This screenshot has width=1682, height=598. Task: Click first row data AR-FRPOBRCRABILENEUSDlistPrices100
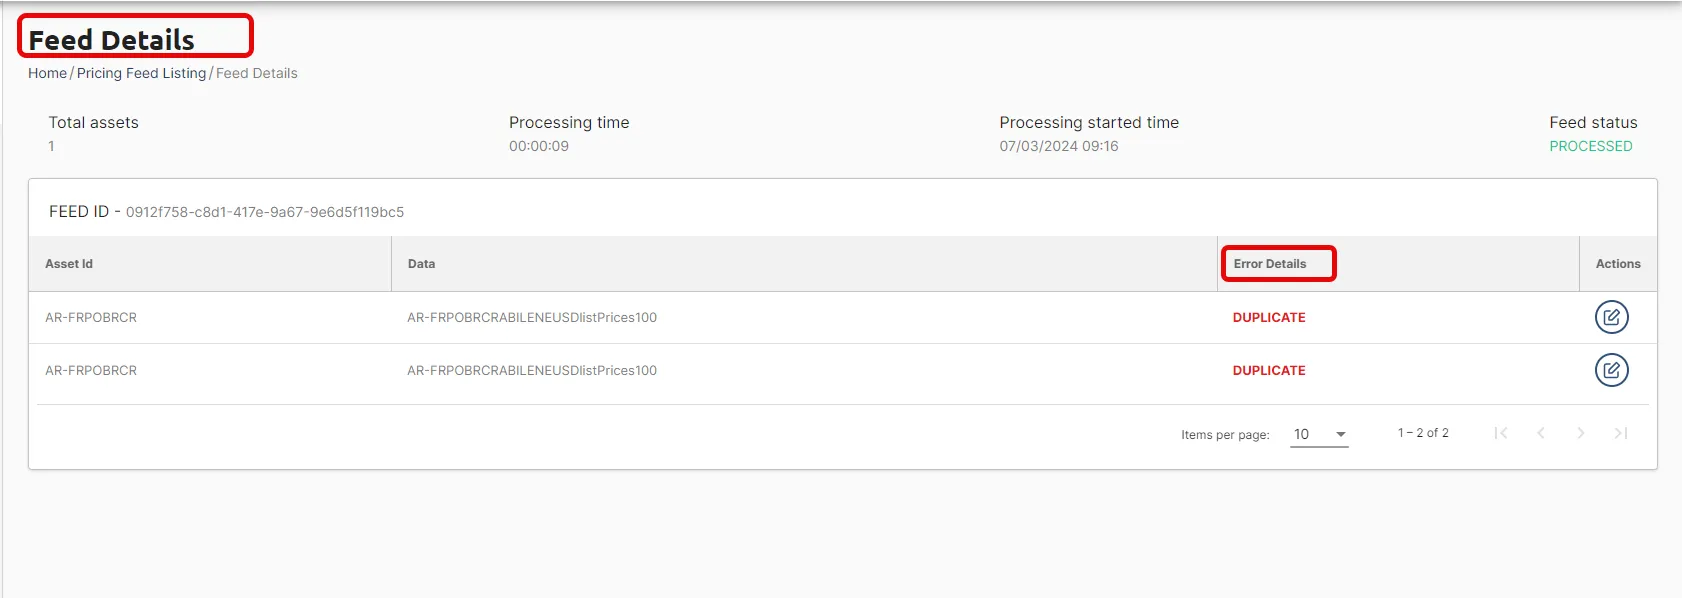pos(532,317)
